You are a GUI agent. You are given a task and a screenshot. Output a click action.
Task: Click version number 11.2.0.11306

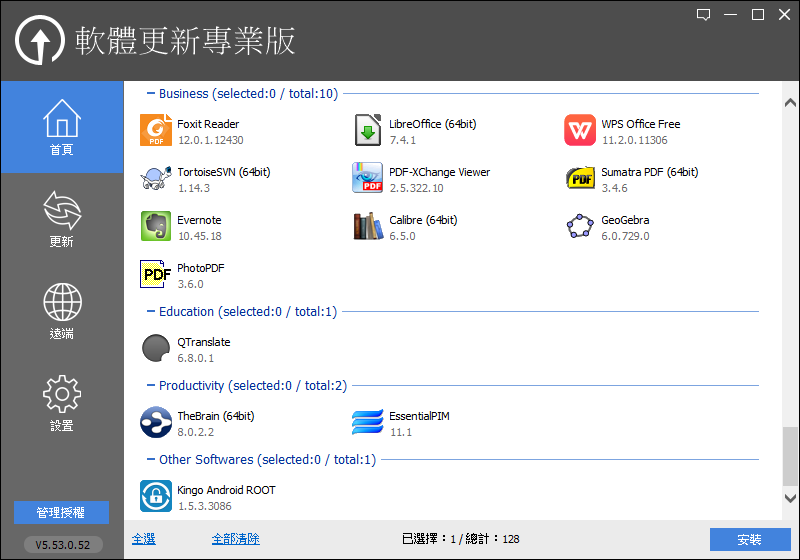coord(635,140)
